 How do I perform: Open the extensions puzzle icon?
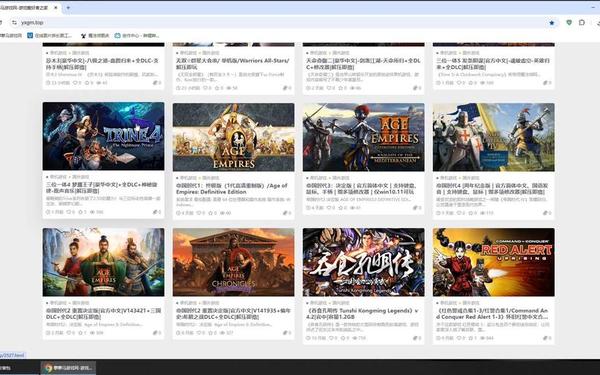coord(582,23)
